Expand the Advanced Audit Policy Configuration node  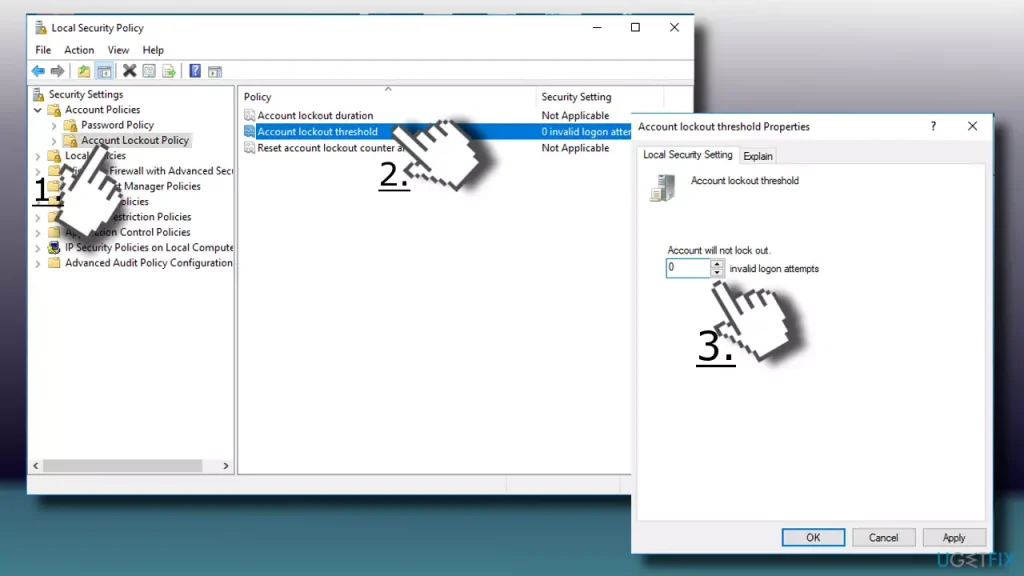click(38, 263)
